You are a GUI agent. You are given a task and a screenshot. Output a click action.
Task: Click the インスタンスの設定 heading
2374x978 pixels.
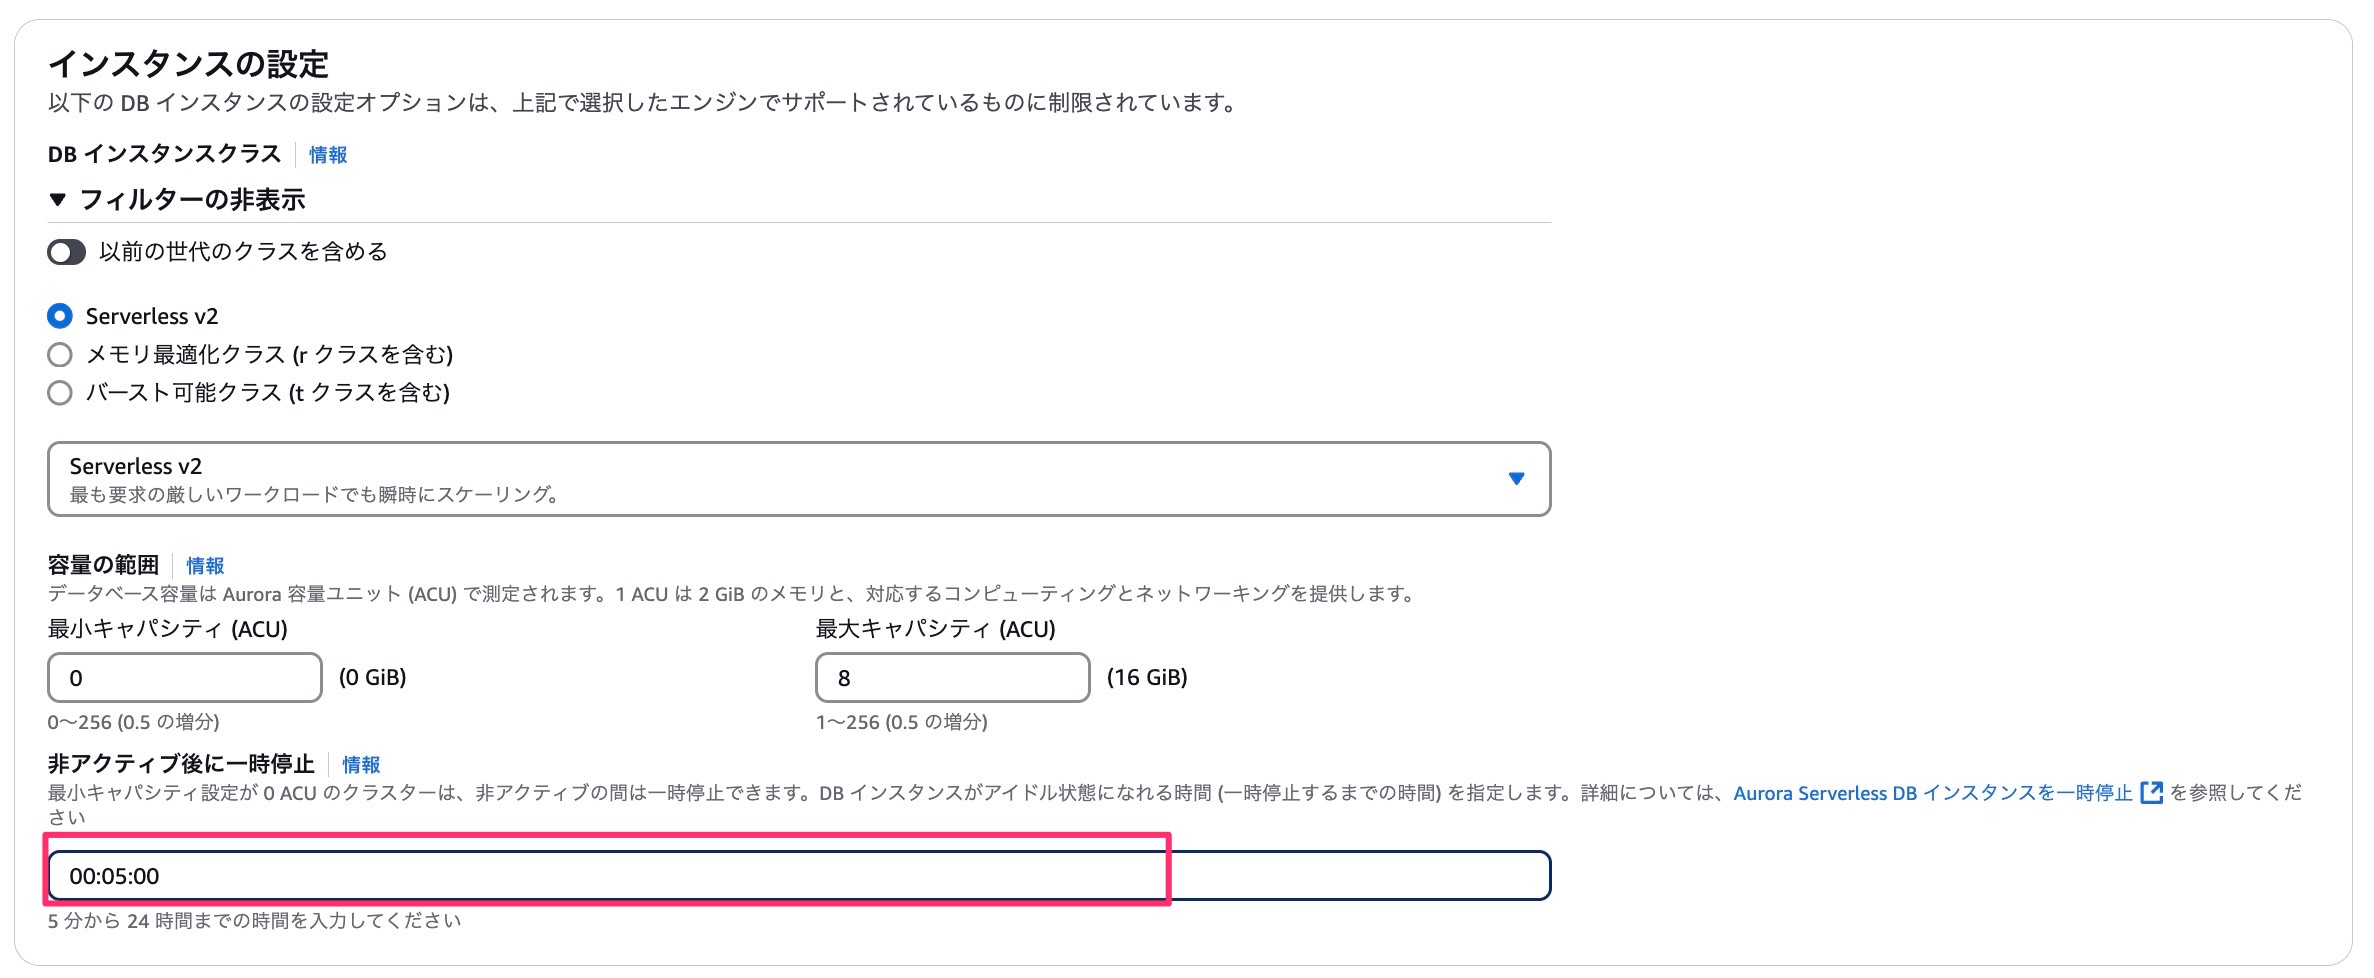click(188, 64)
